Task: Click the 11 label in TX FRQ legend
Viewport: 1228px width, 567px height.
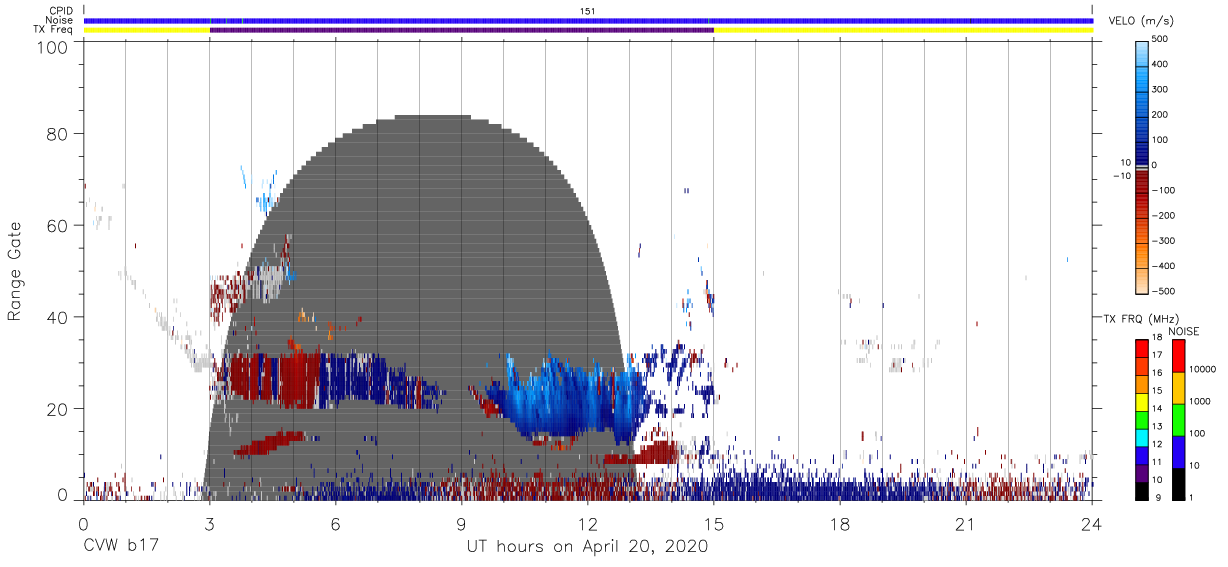Action: point(1156,462)
